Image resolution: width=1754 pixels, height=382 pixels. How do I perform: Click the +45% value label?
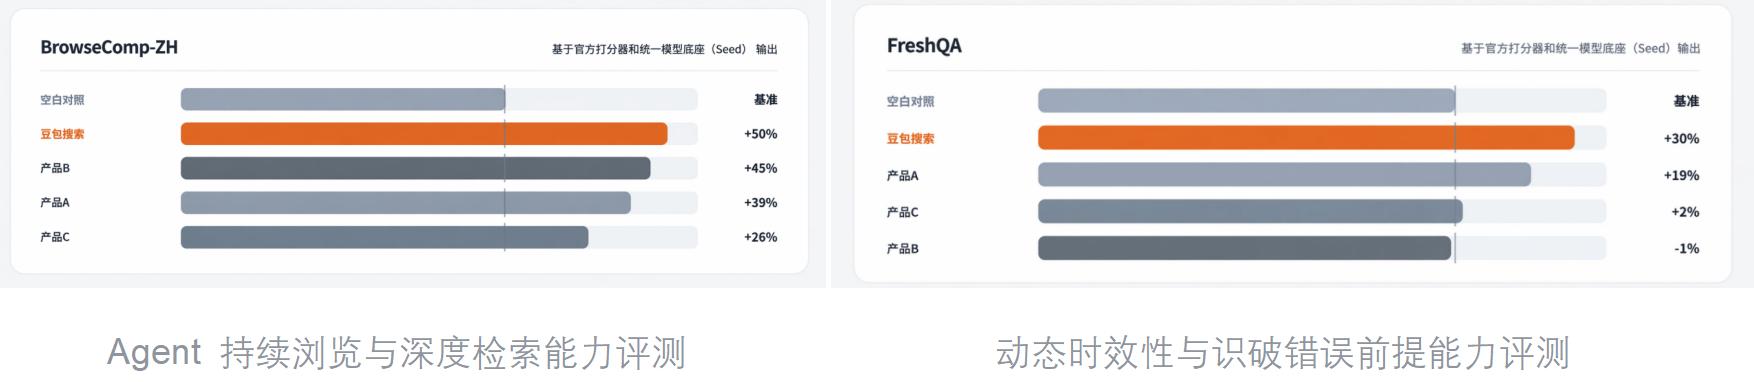(x=760, y=168)
